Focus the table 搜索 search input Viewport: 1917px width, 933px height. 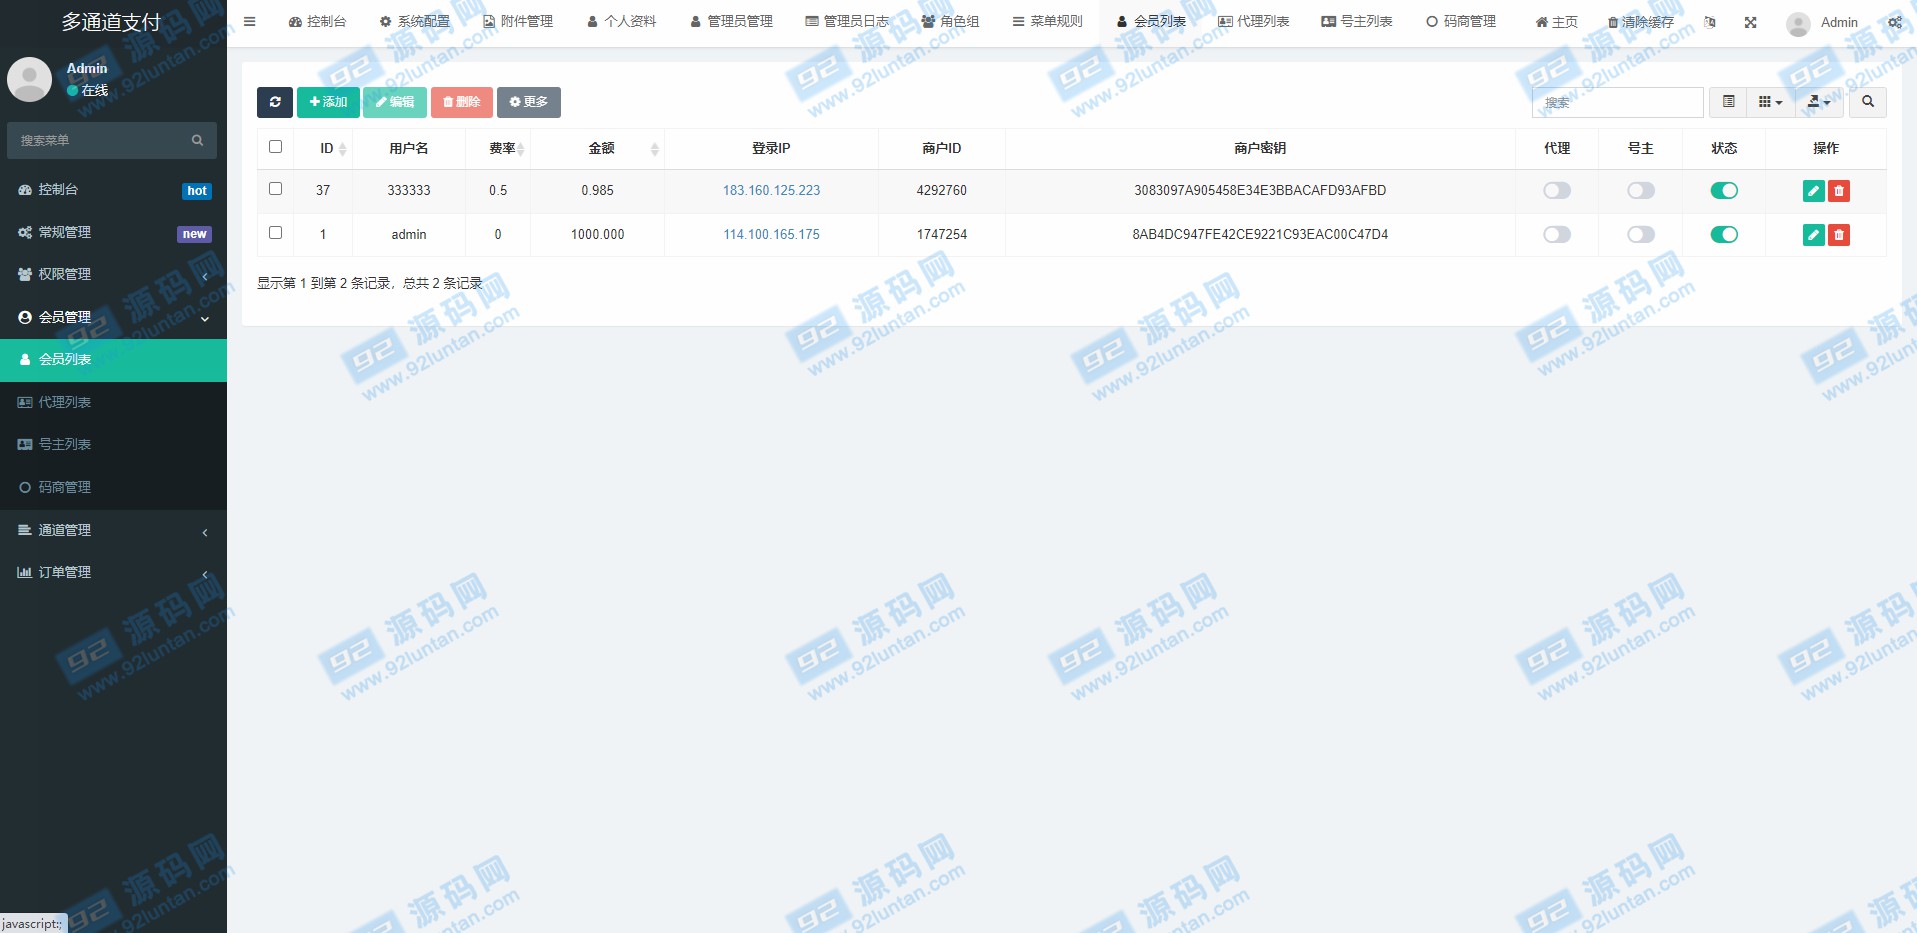(x=1617, y=102)
